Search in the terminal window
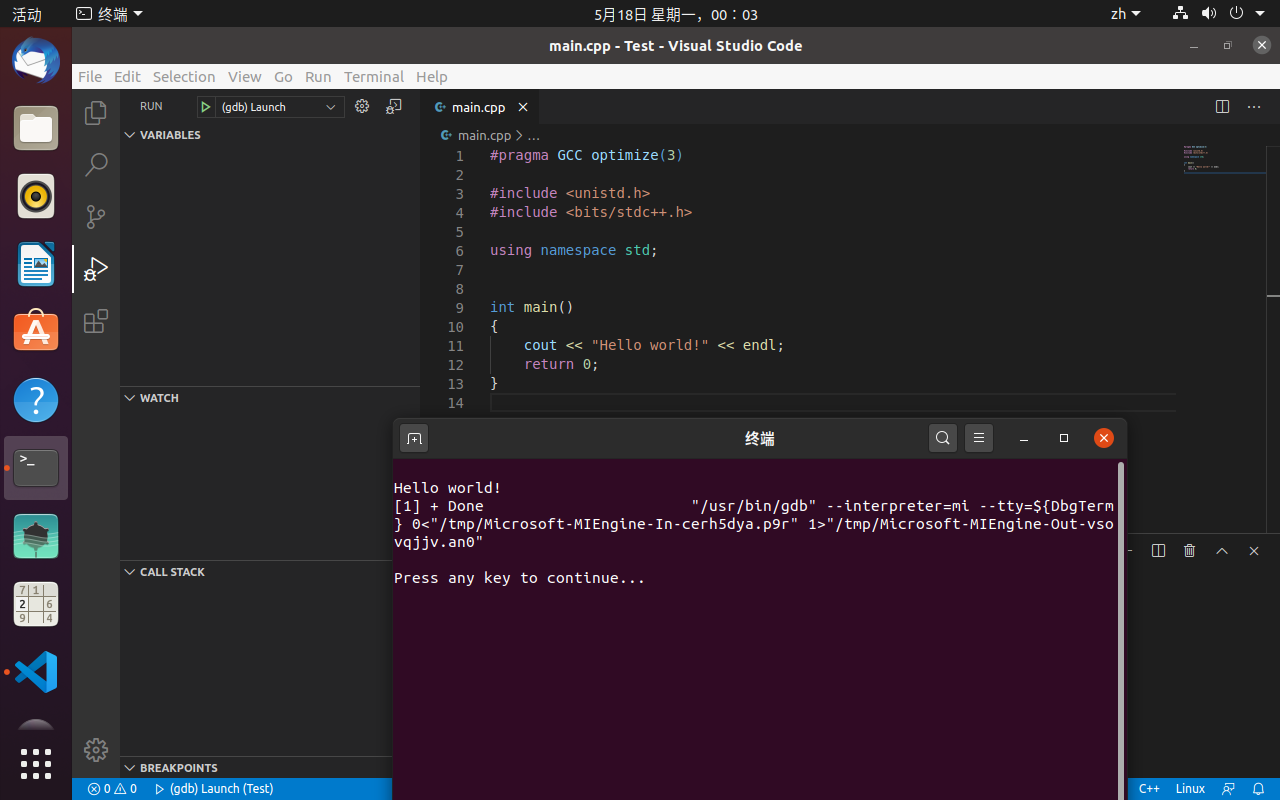The height and width of the screenshot is (800, 1280). click(943, 438)
